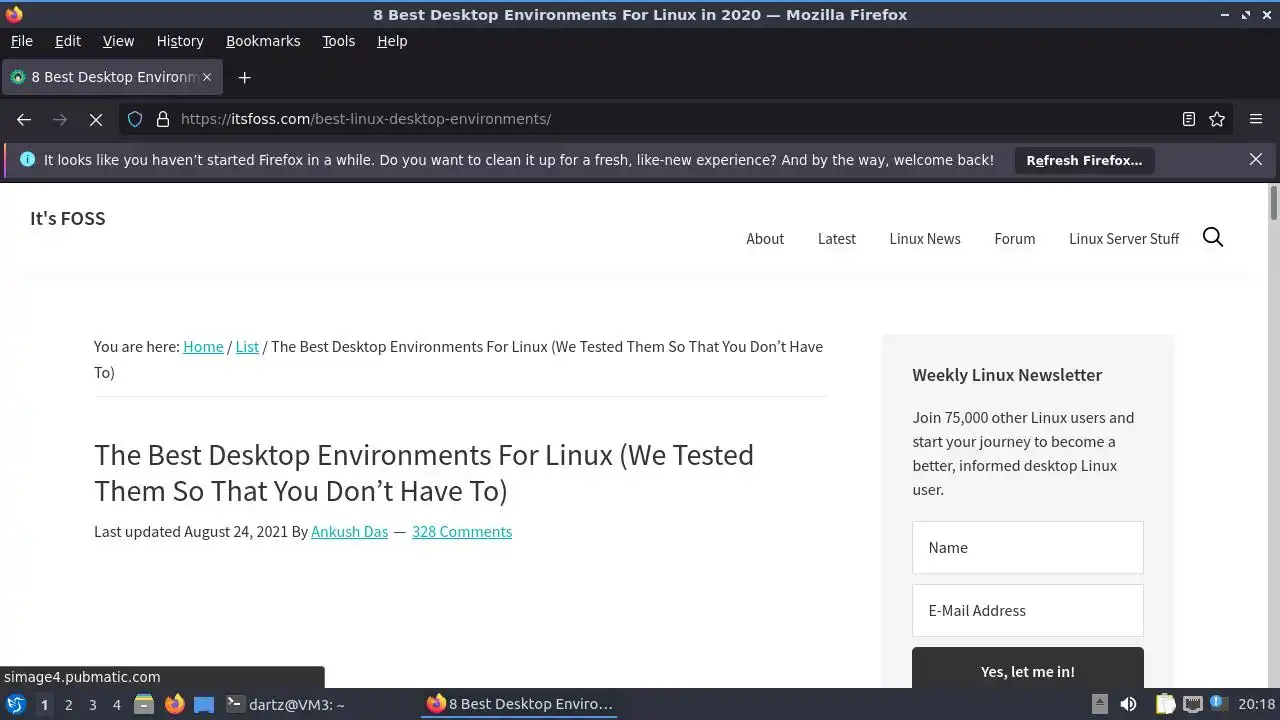Click the site security padlock icon
Viewport: 1280px width, 720px height.
163,119
